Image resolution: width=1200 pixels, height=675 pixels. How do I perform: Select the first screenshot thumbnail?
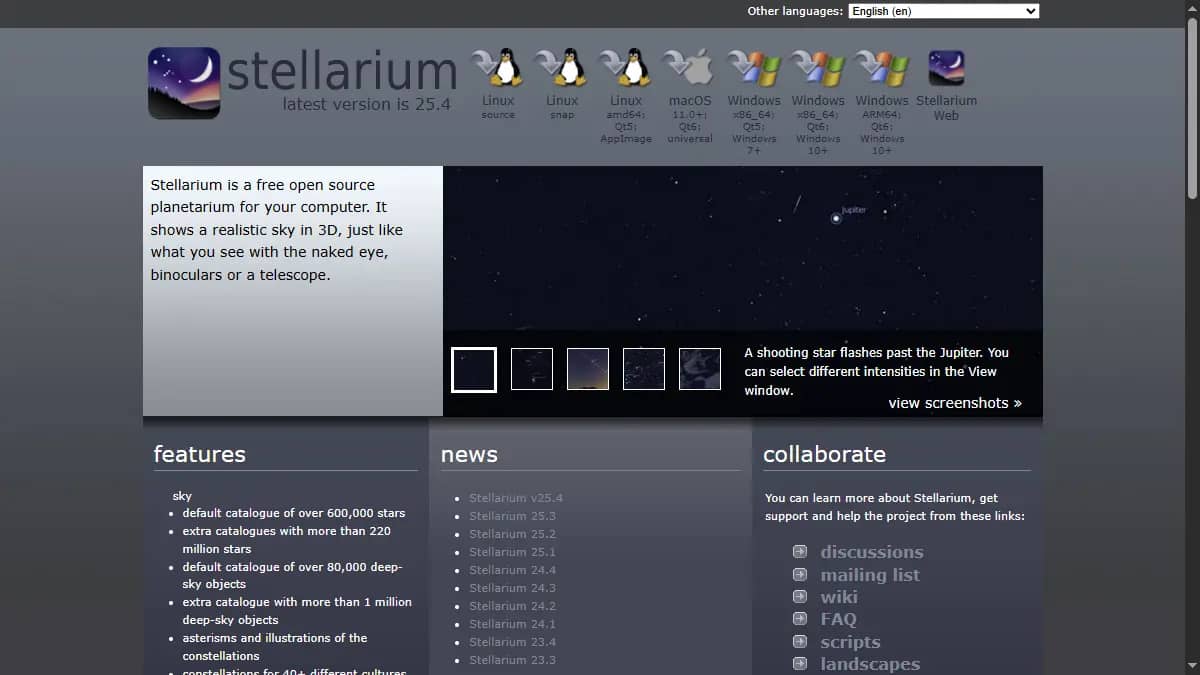pos(474,370)
